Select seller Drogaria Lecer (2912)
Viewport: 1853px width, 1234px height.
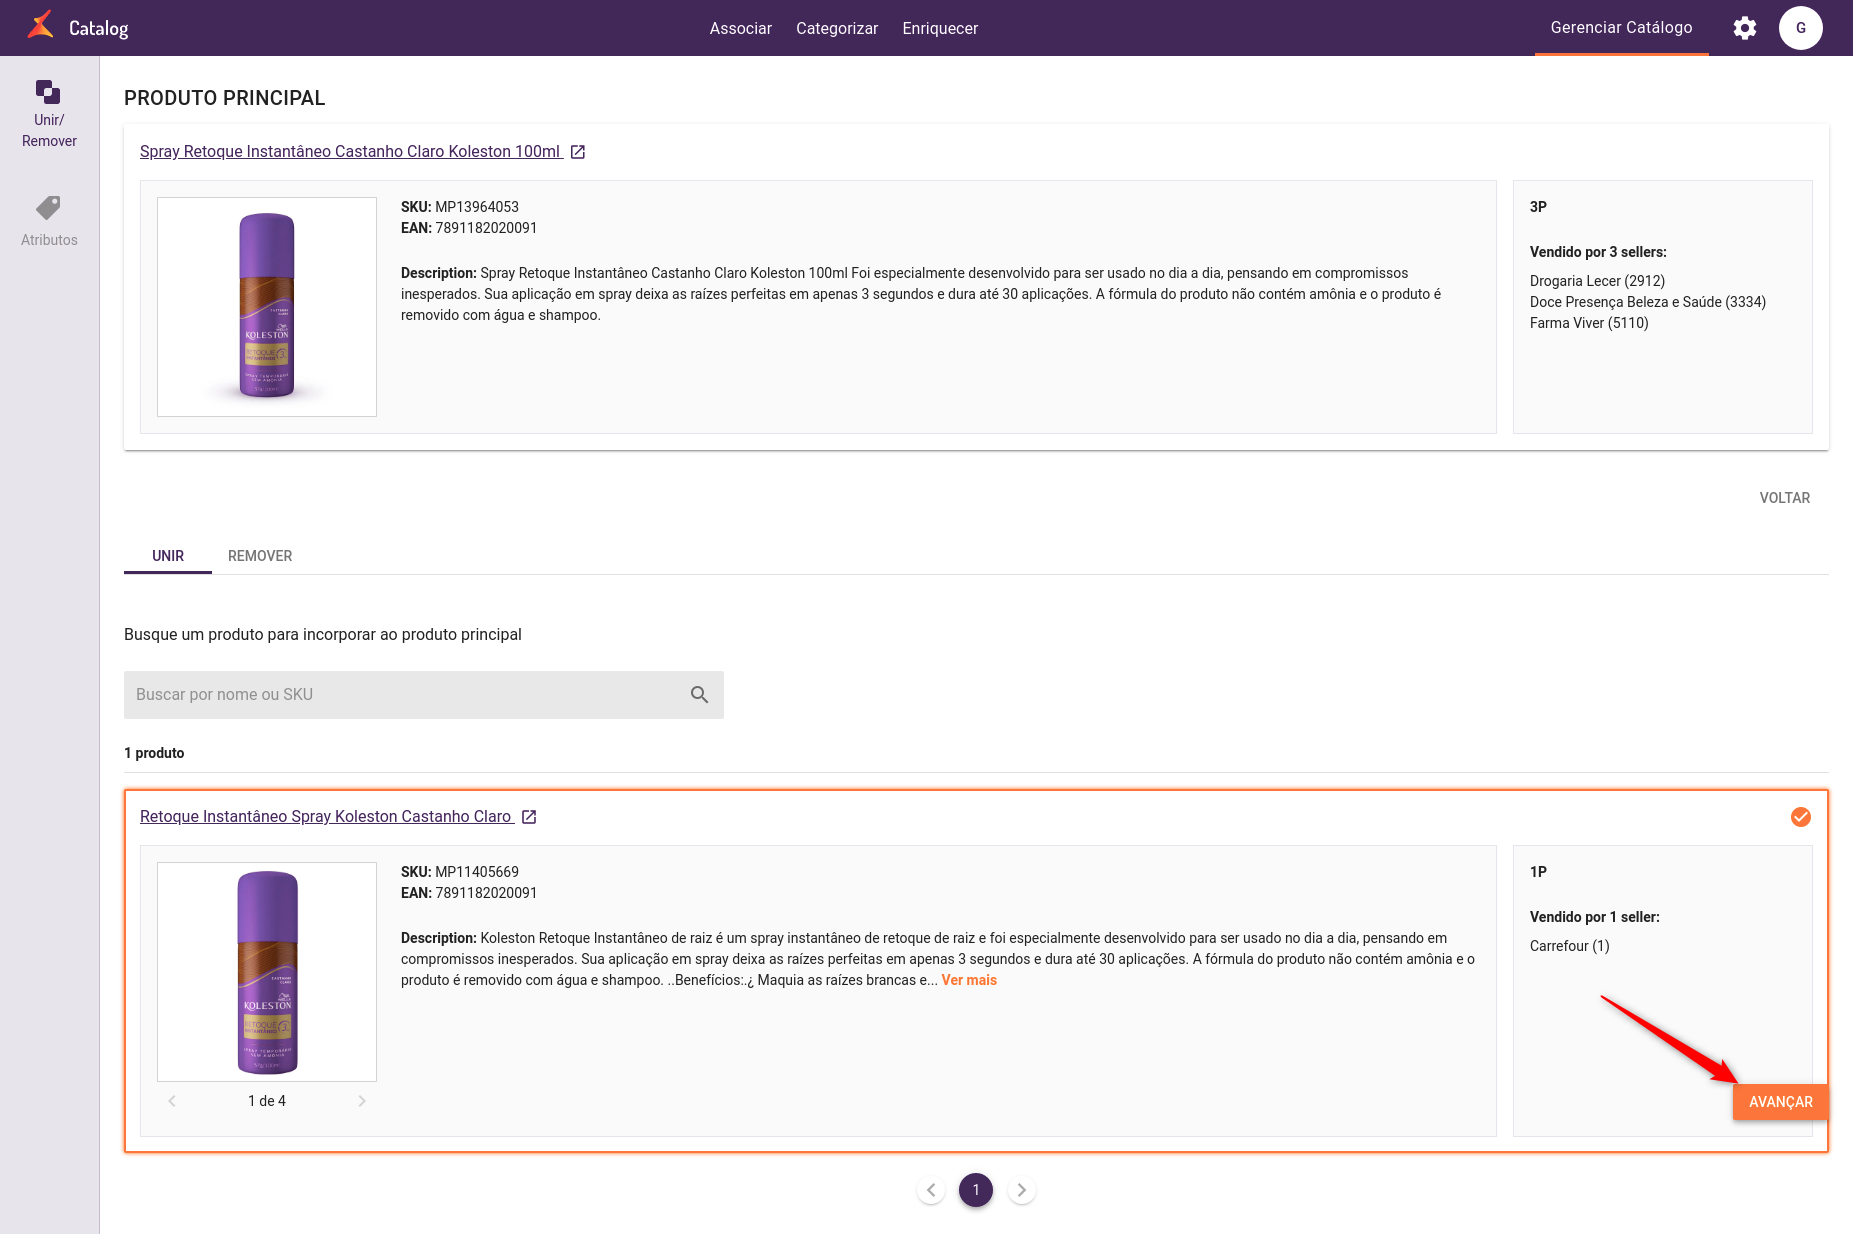tap(1597, 281)
